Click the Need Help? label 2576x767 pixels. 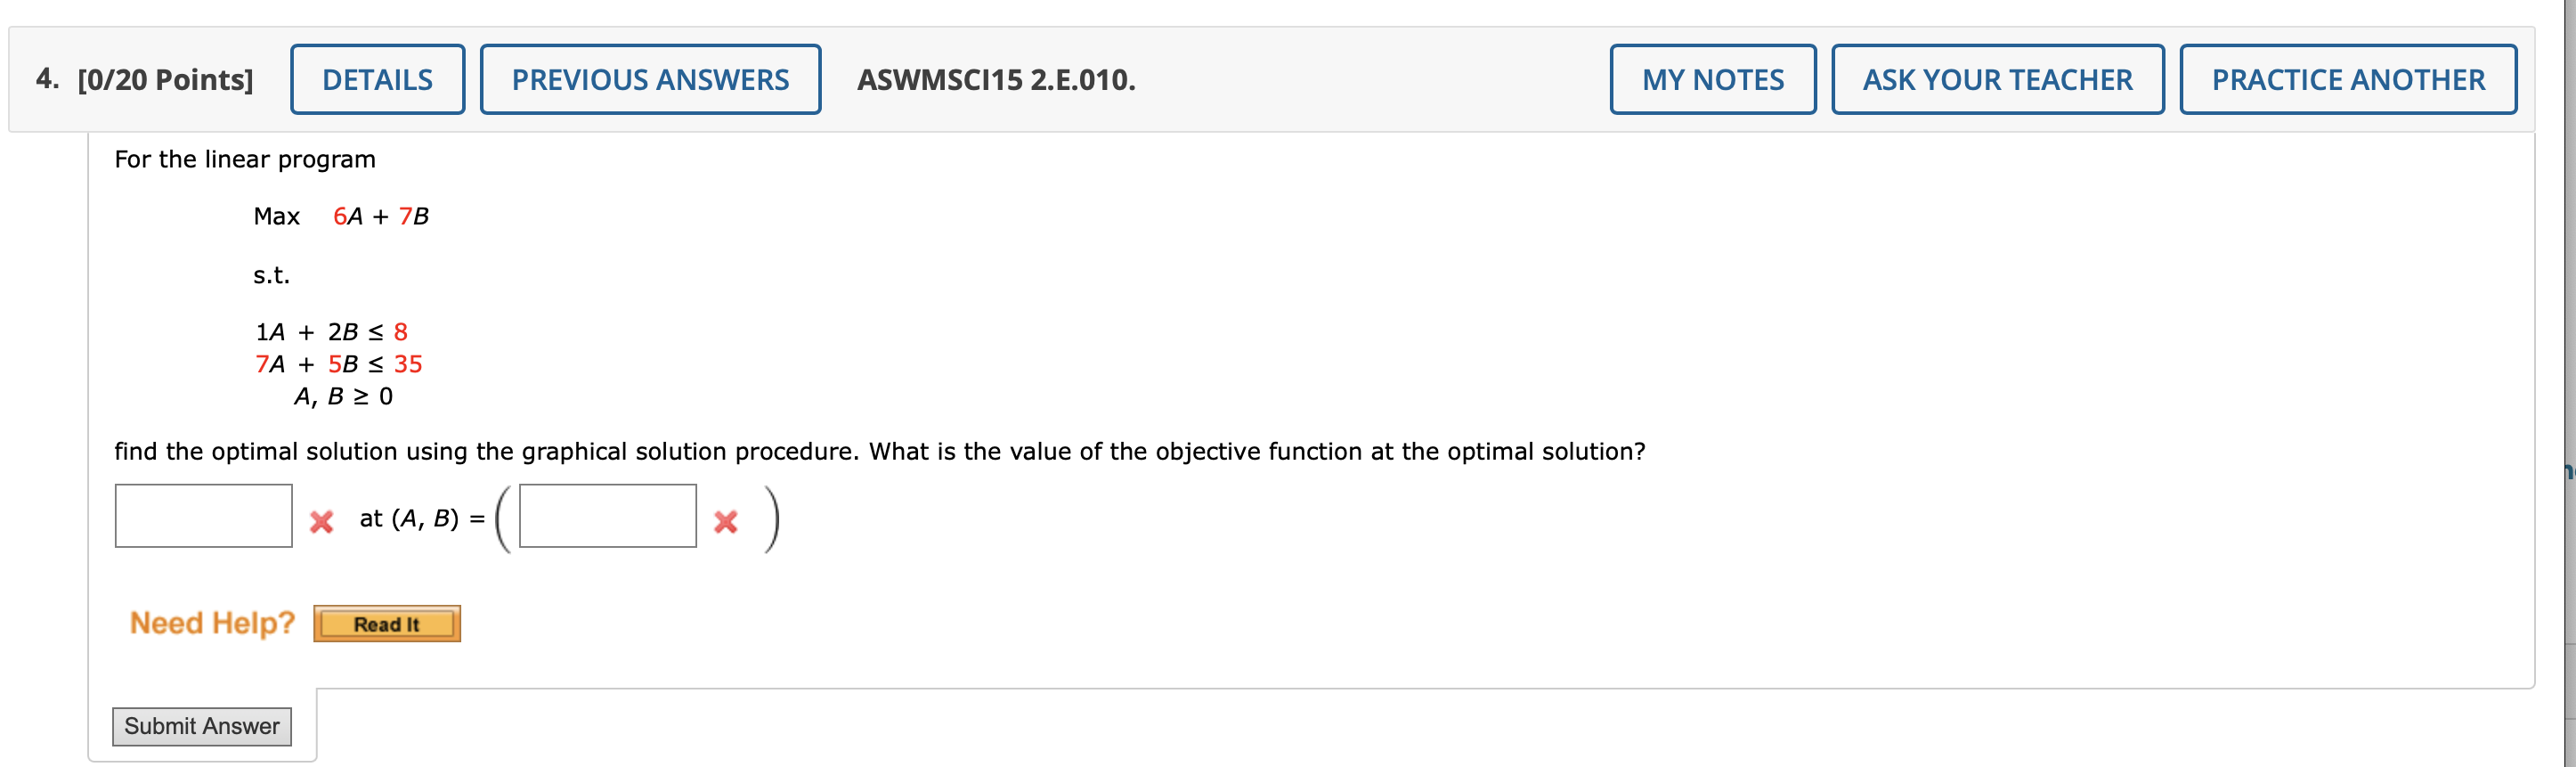(x=213, y=622)
